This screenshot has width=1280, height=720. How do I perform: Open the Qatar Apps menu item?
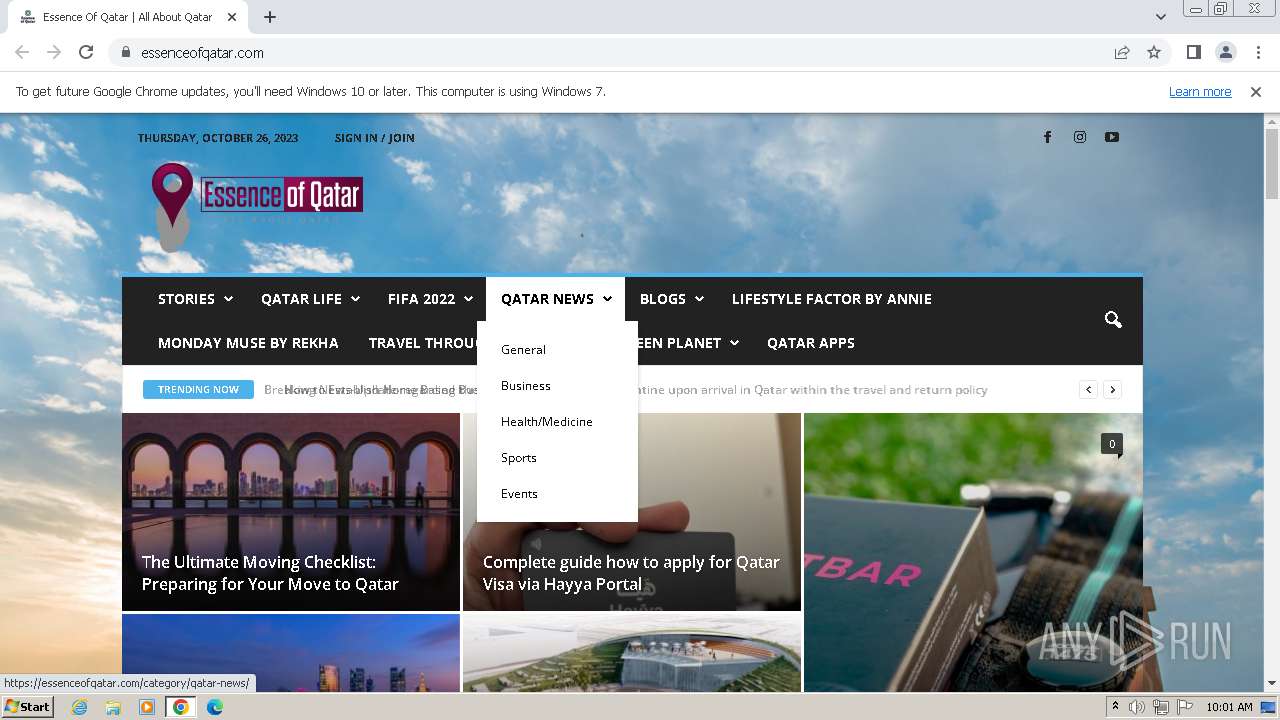[811, 343]
